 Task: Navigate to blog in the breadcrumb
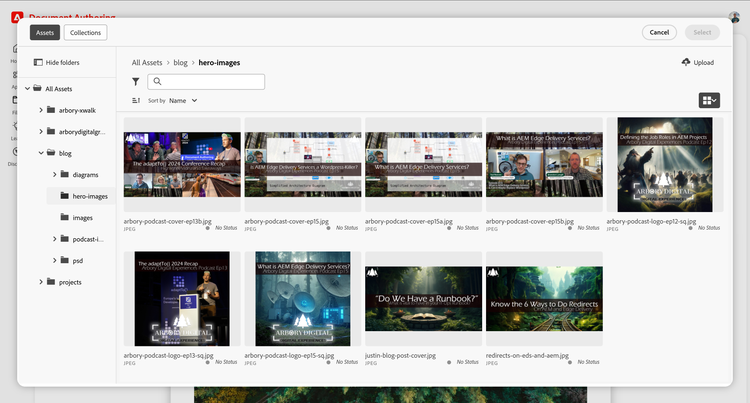click(x=181, y=62)
